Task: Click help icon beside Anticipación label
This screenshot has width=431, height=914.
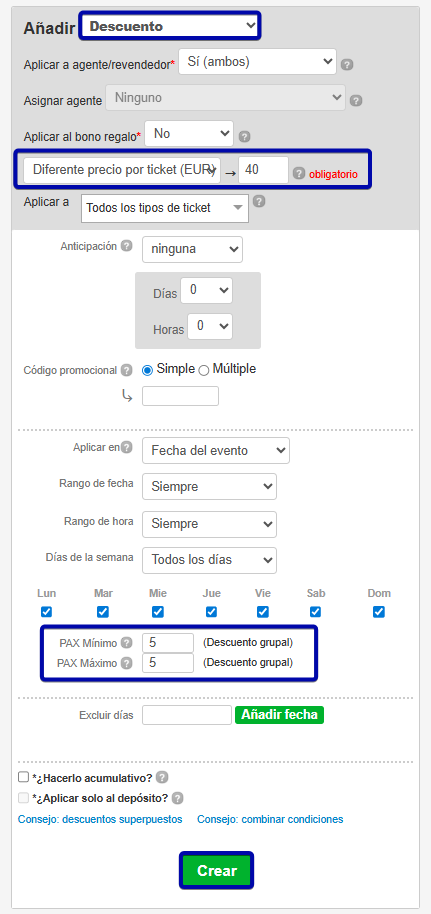Action: click(x=126, y=246)
